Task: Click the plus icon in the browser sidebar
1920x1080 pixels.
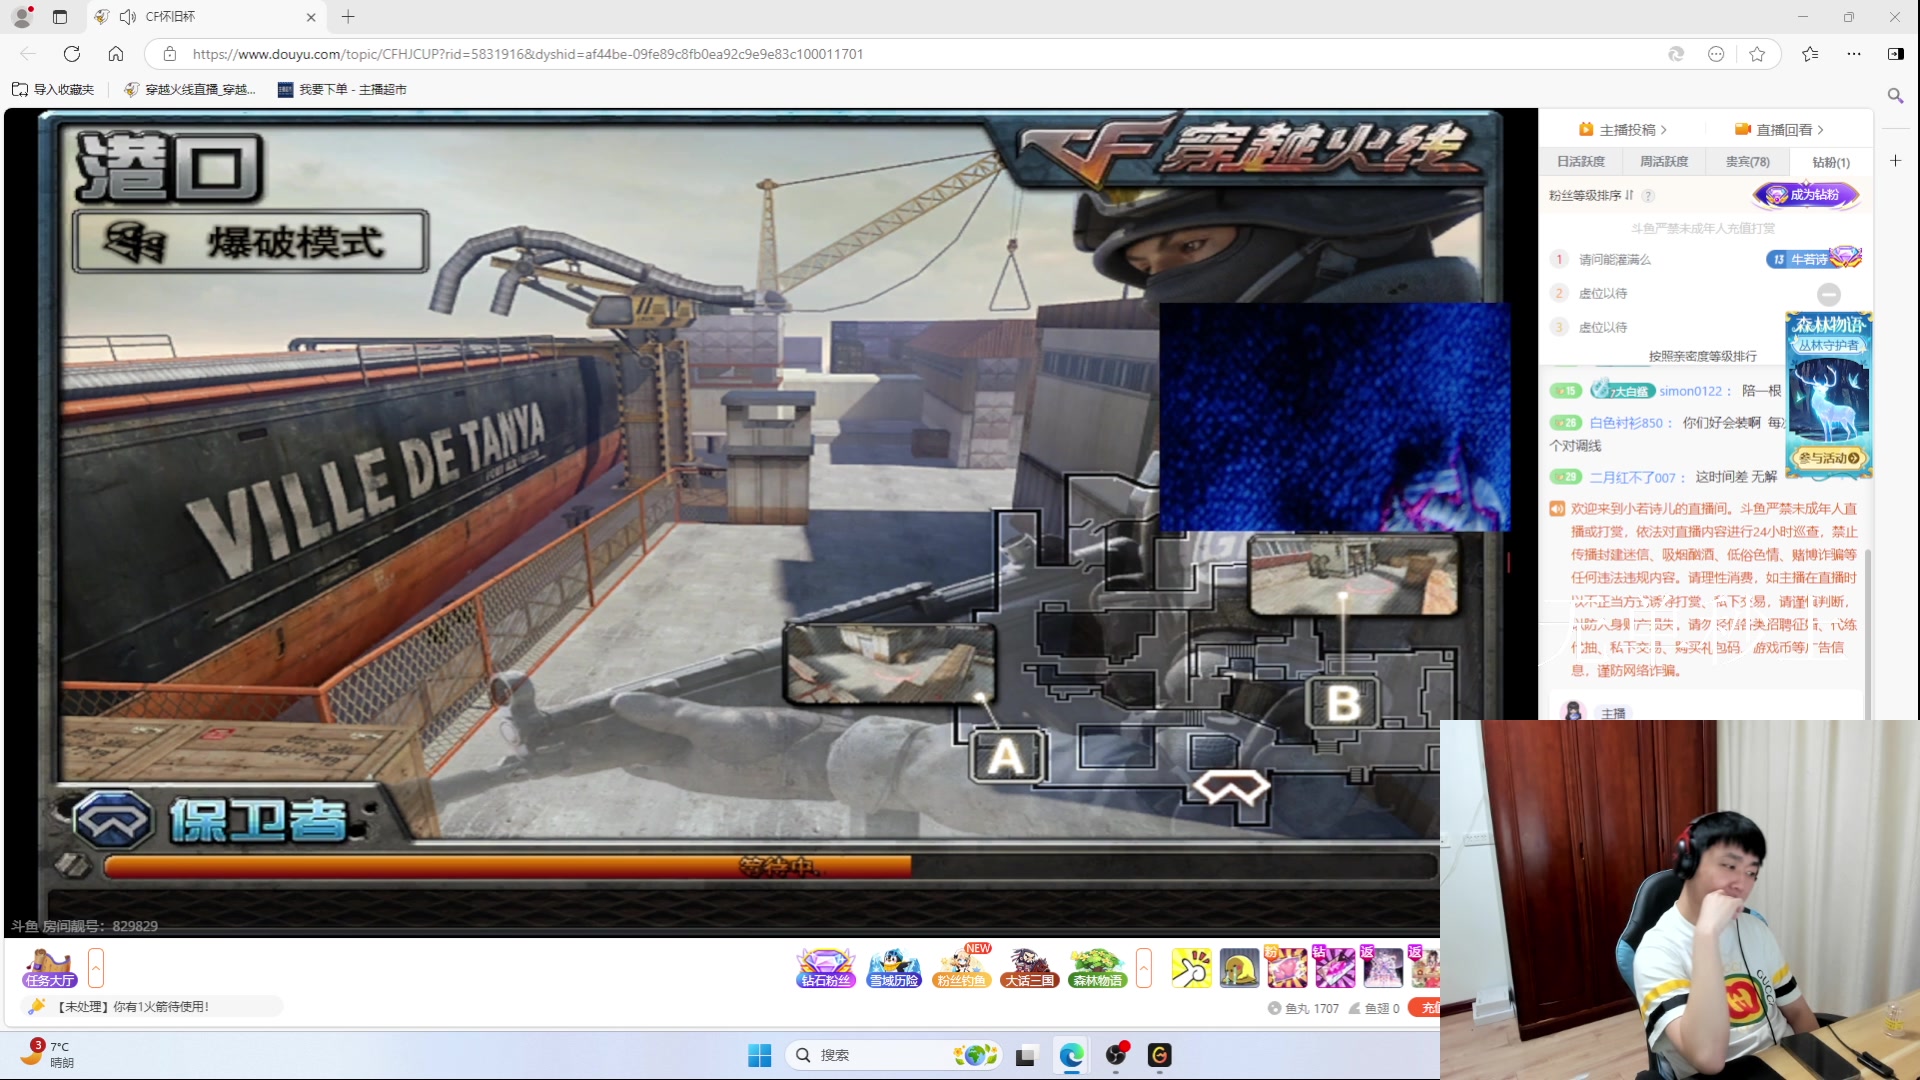Action: click(x=1895, y=160)
